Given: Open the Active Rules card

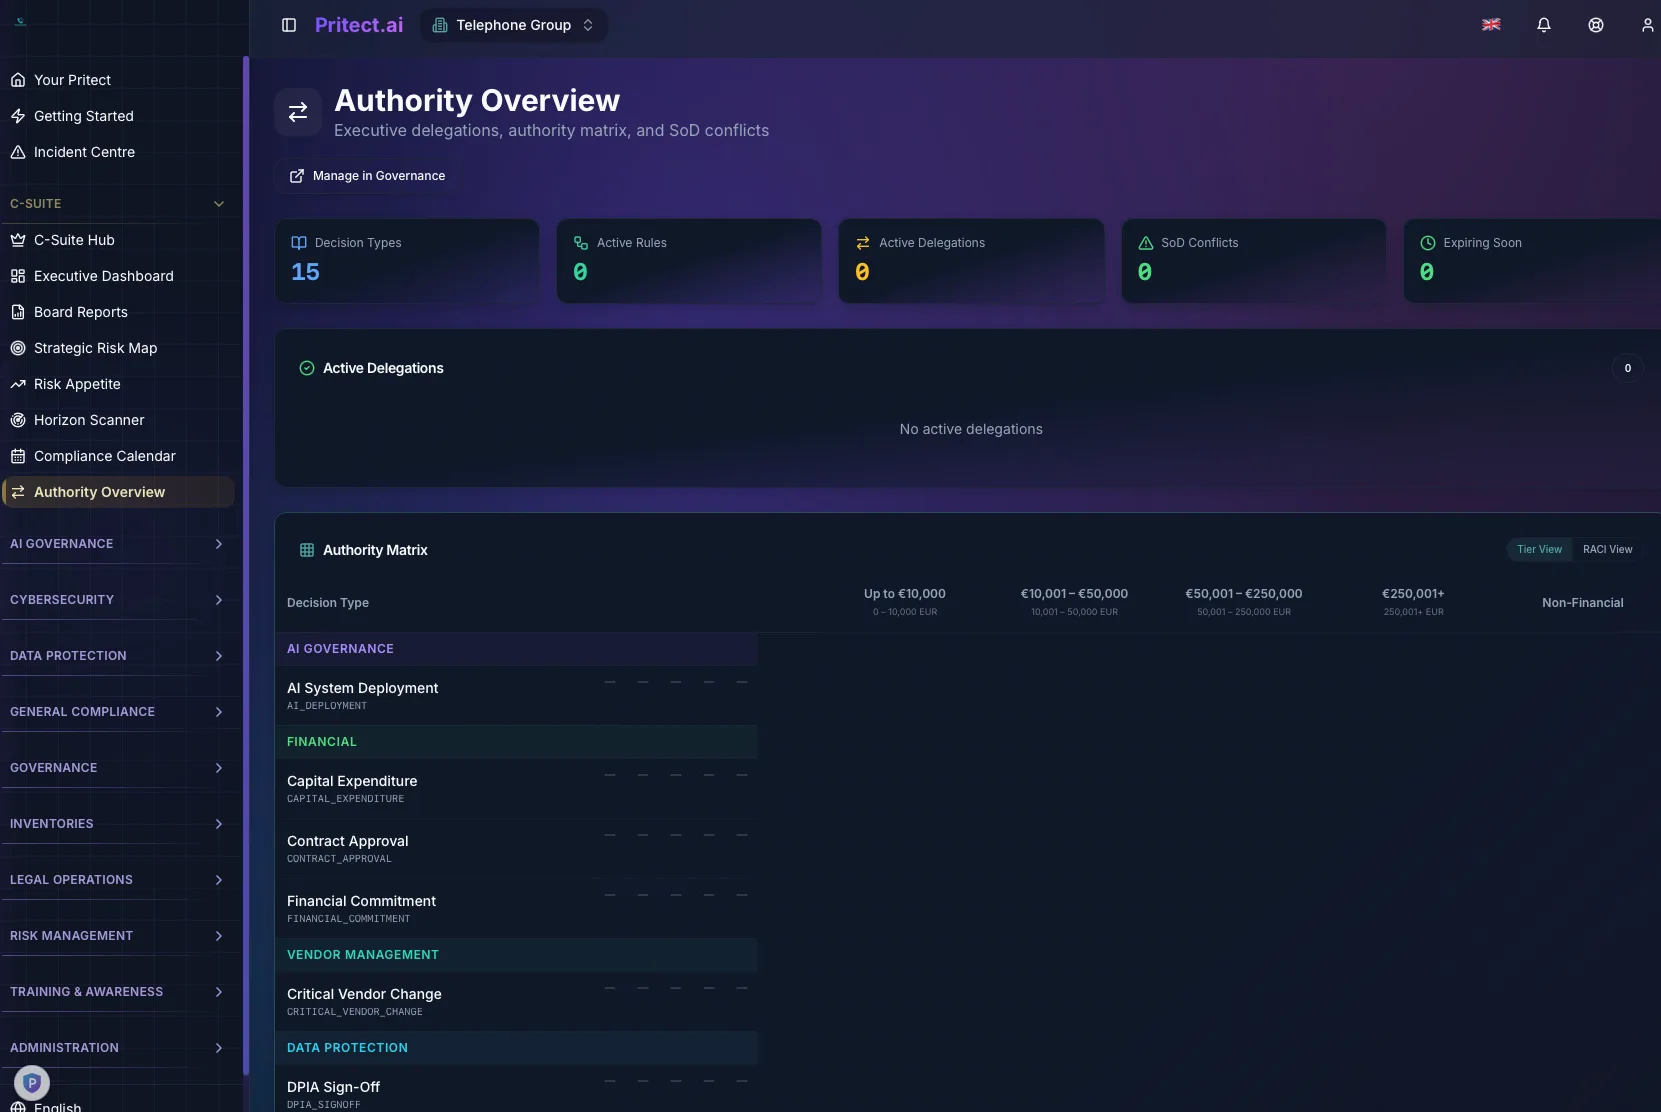Looking at the screenshot, I should pos(689,261).
